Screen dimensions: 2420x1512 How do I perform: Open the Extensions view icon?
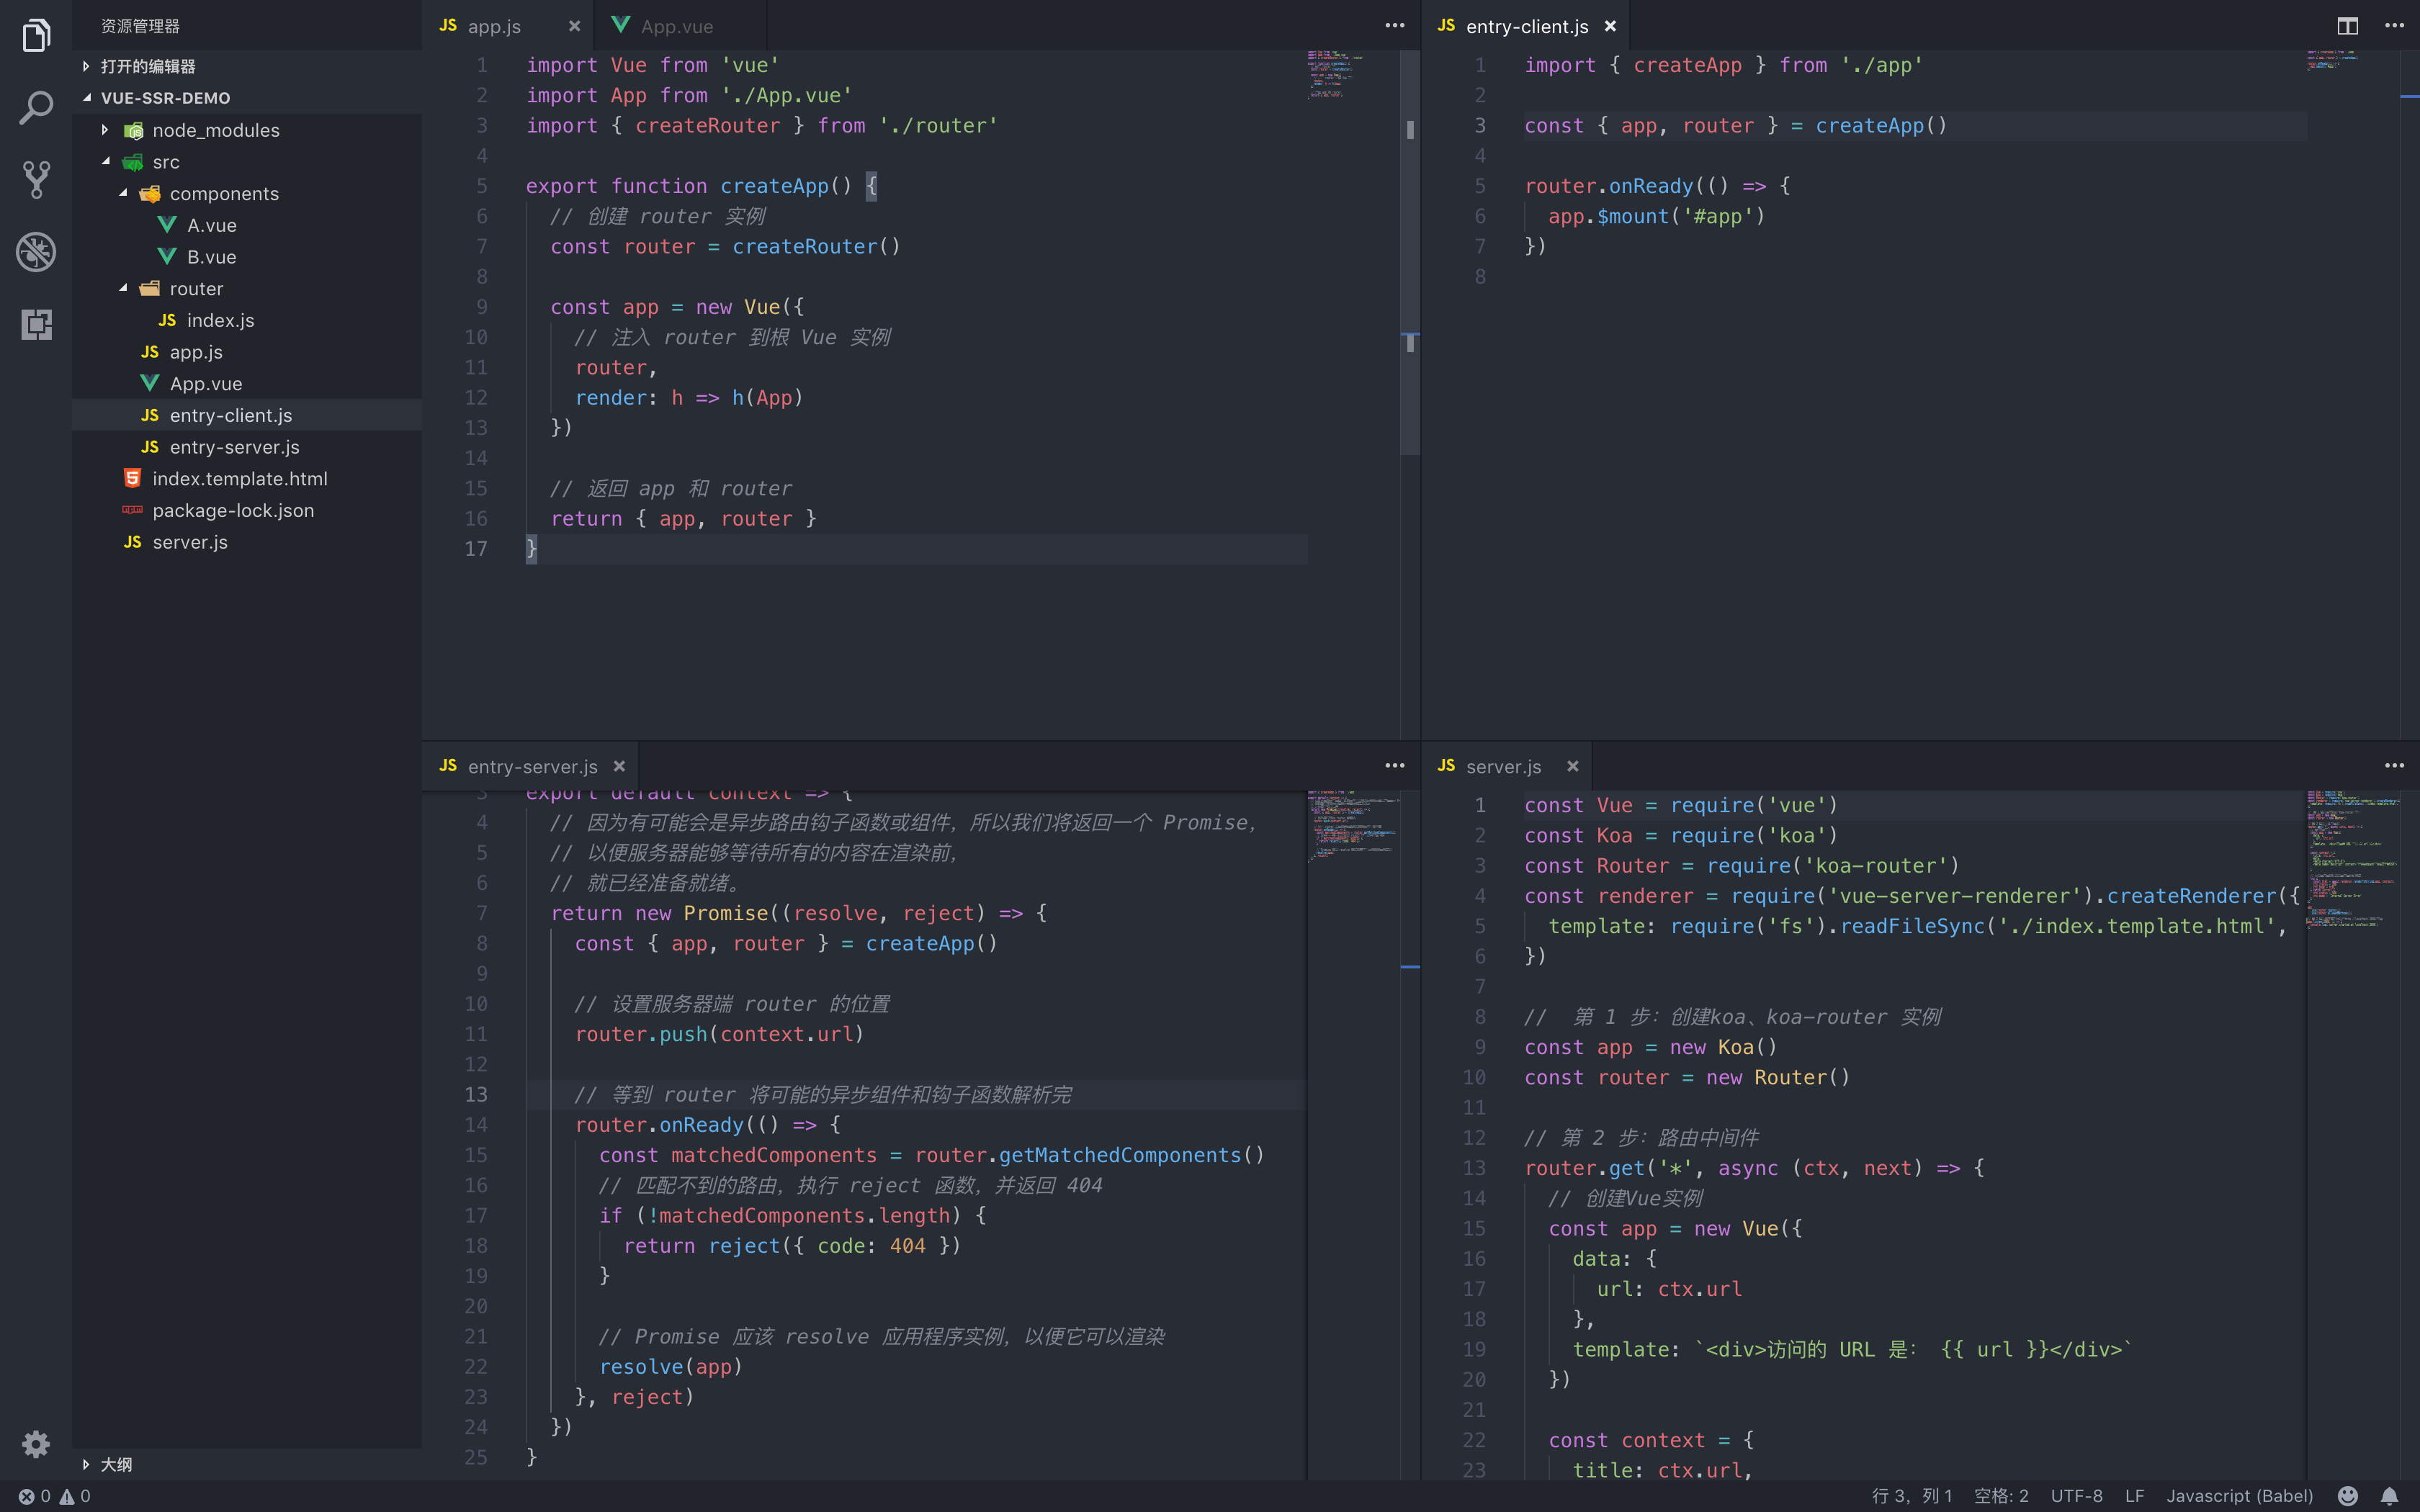[x=36, y=324]
